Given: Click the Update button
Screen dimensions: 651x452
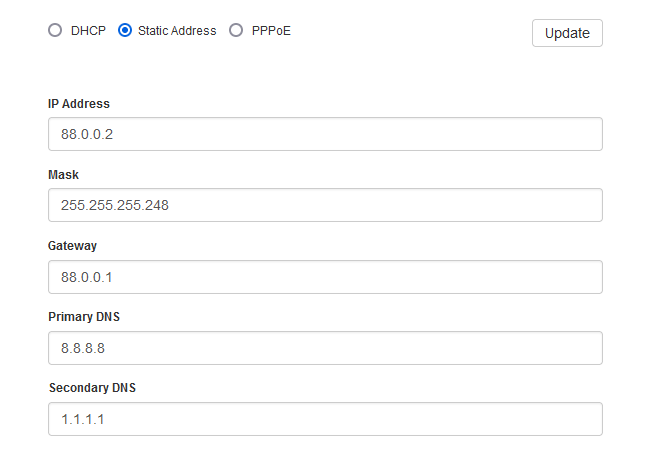Looking at the screenshot, I should coord(567,32).
